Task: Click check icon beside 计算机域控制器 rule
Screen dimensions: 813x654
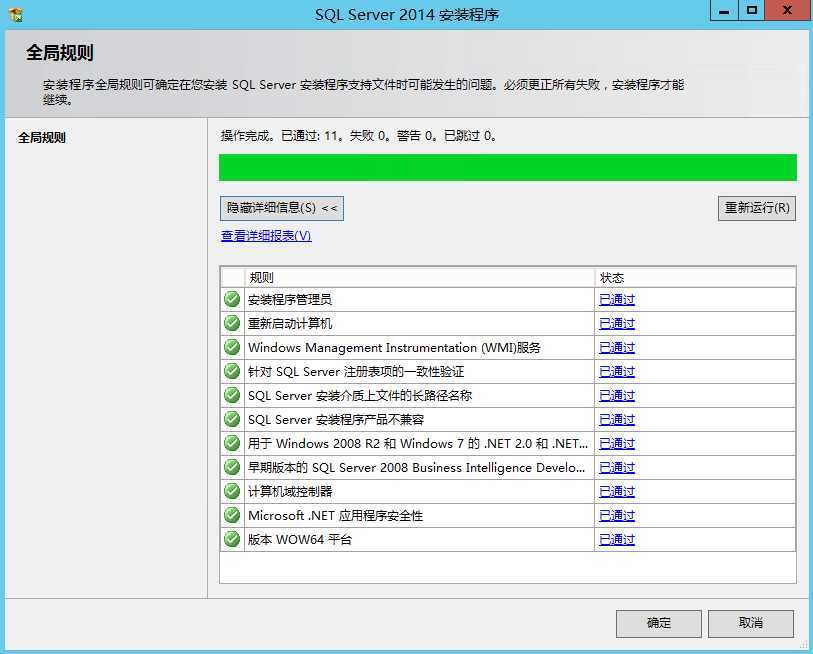Action: point(232,491)
